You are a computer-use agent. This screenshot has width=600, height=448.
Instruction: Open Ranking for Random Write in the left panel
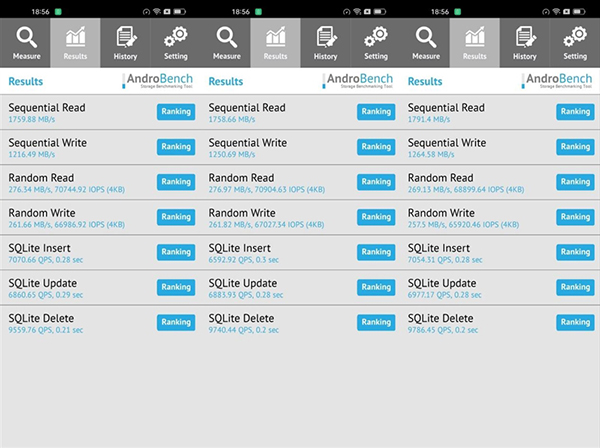176,217
